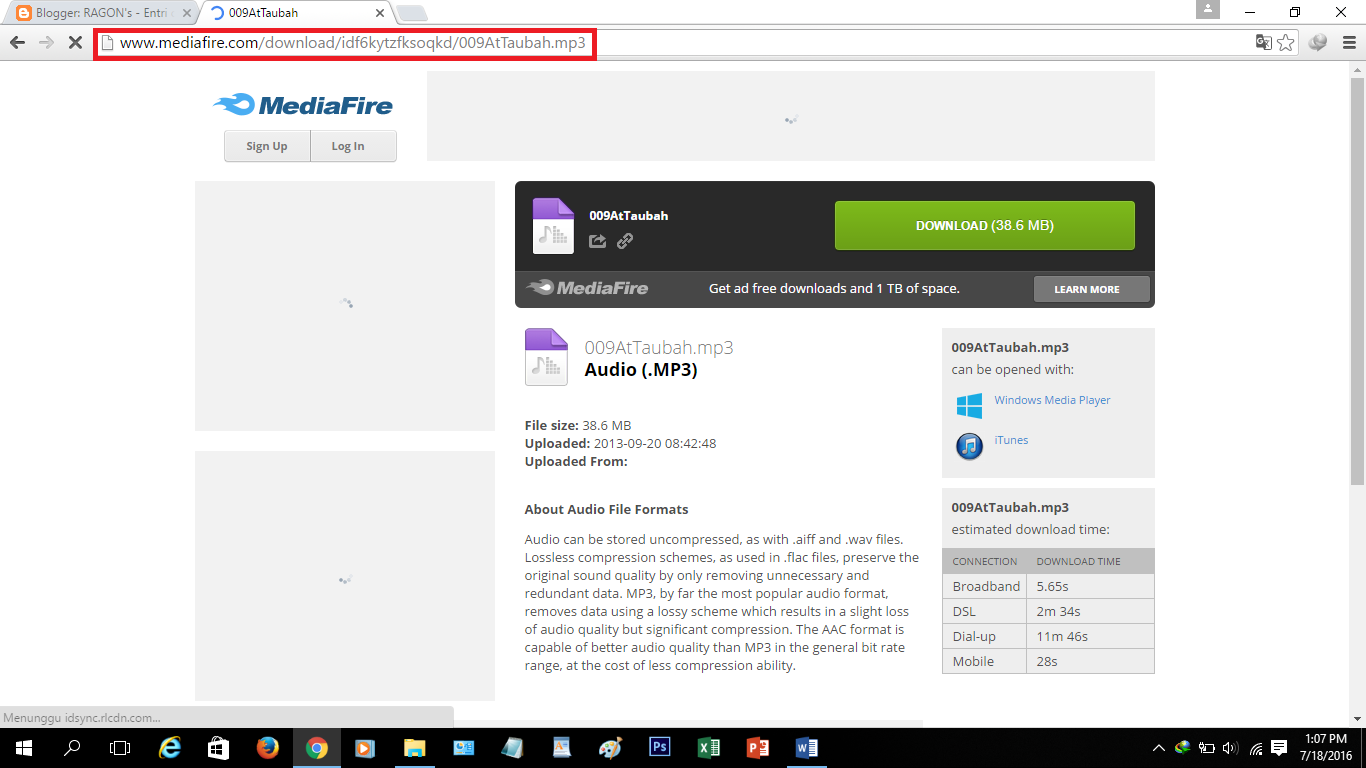The width and height of the screenshot is (1366, 768).
Task: Navigate back with the browser back arrow
Action: tap(16, 43)
